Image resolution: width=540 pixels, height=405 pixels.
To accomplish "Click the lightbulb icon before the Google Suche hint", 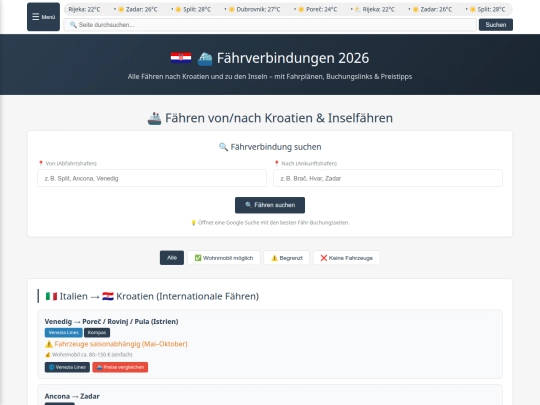I will point(194,223).
